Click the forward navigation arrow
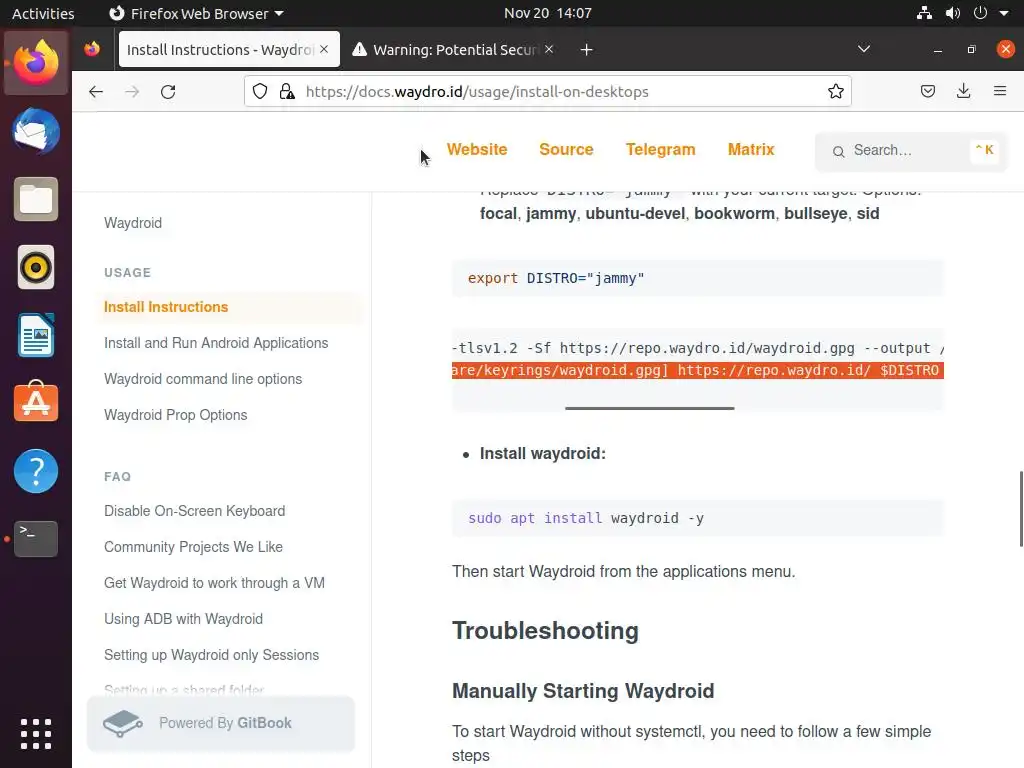 pos(132,91)
